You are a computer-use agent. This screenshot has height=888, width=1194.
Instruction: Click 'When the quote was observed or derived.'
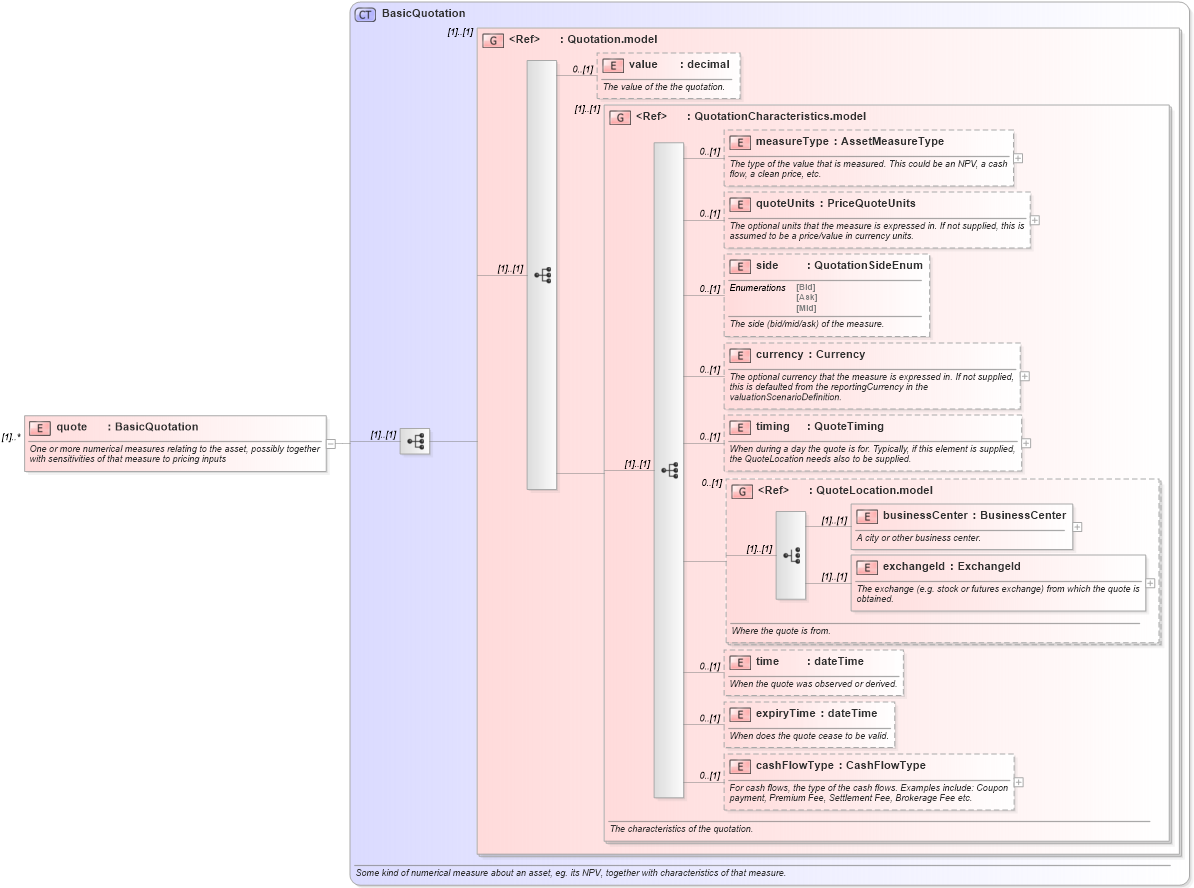(x=813, y=684)
